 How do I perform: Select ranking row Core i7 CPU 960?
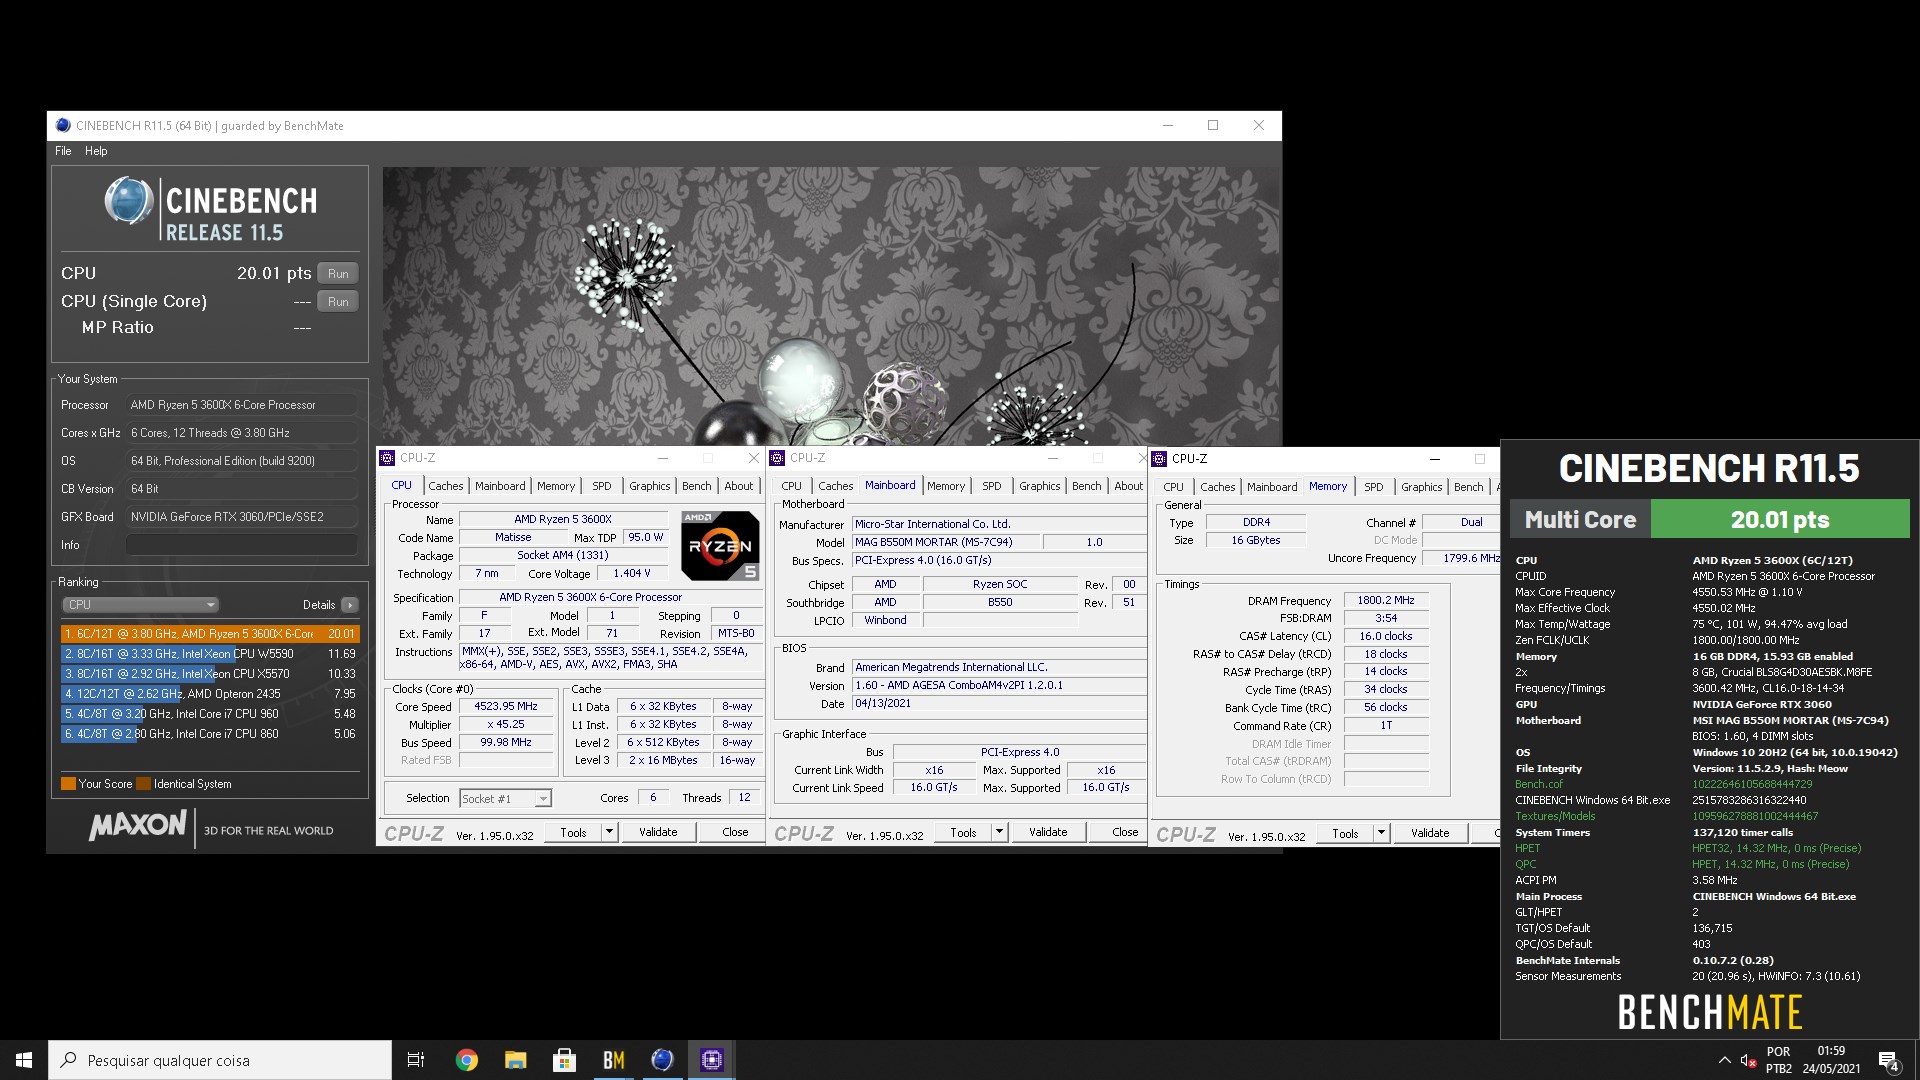click(x=209, y=714)
